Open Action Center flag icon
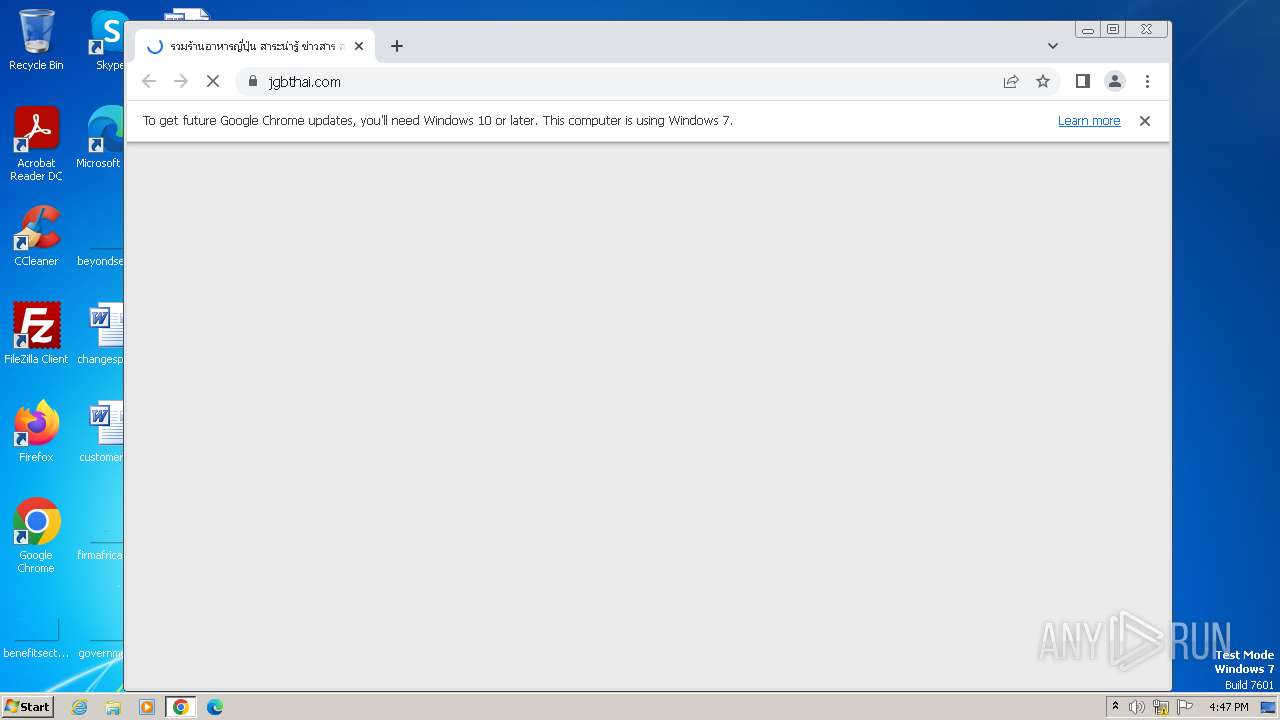The height and width of the screenshot is (720, 1280). pyautogui.click(x=1185, y=707)
